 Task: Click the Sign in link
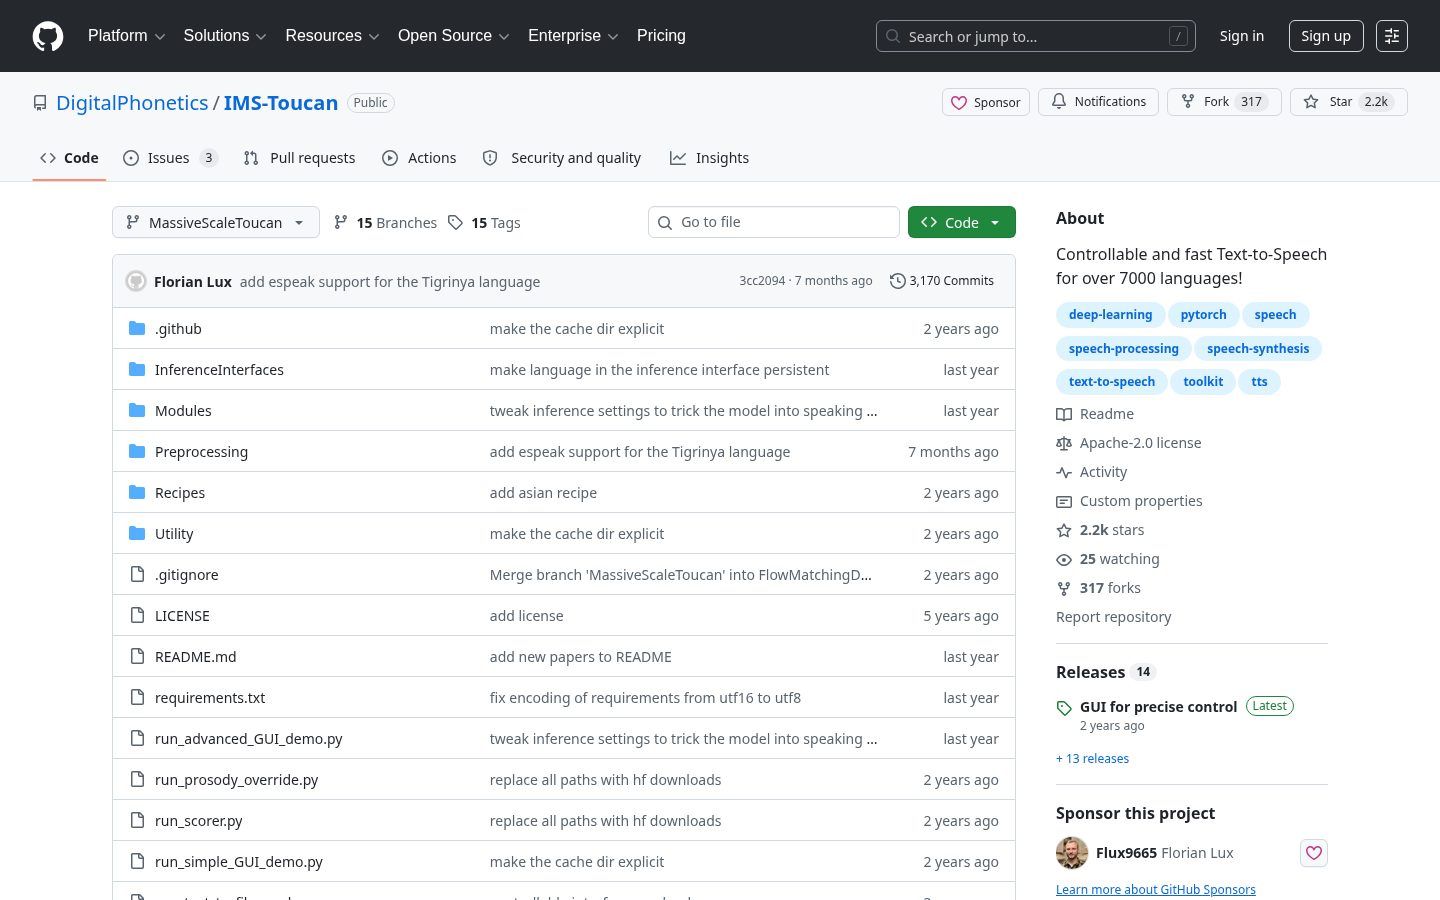(1241, 36)
